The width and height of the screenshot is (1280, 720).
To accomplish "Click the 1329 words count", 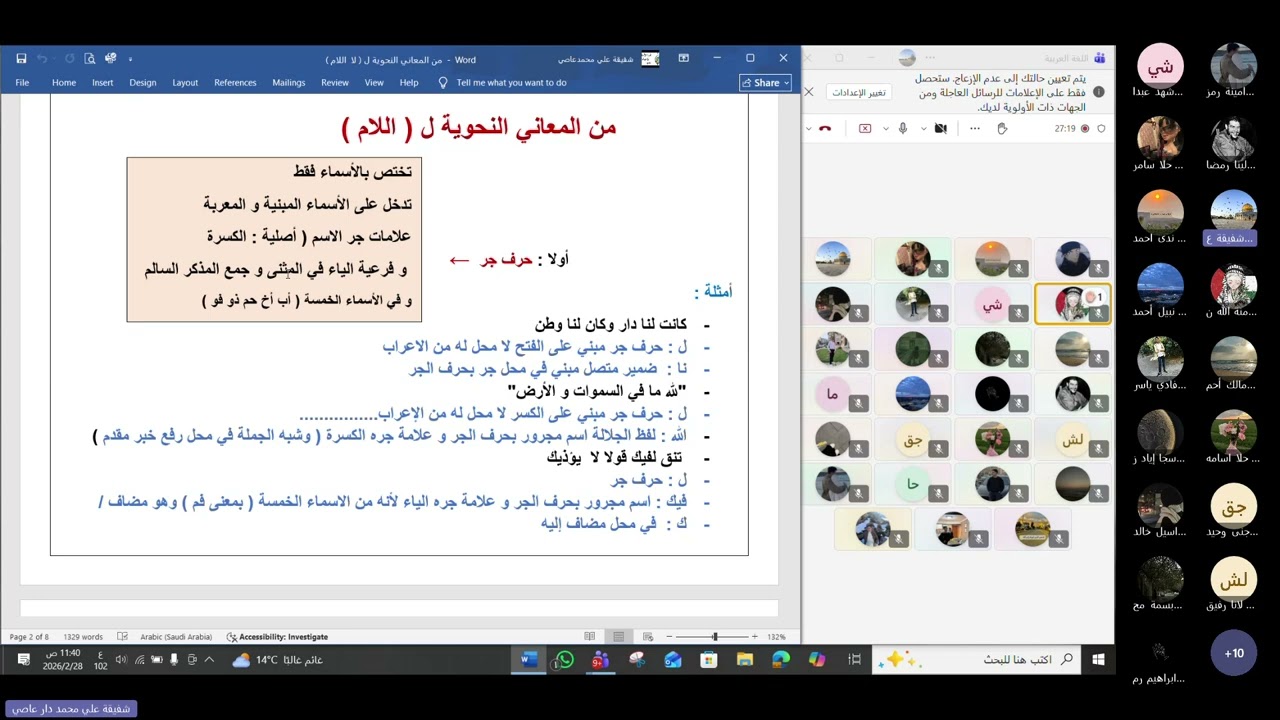I will (83, 636).
